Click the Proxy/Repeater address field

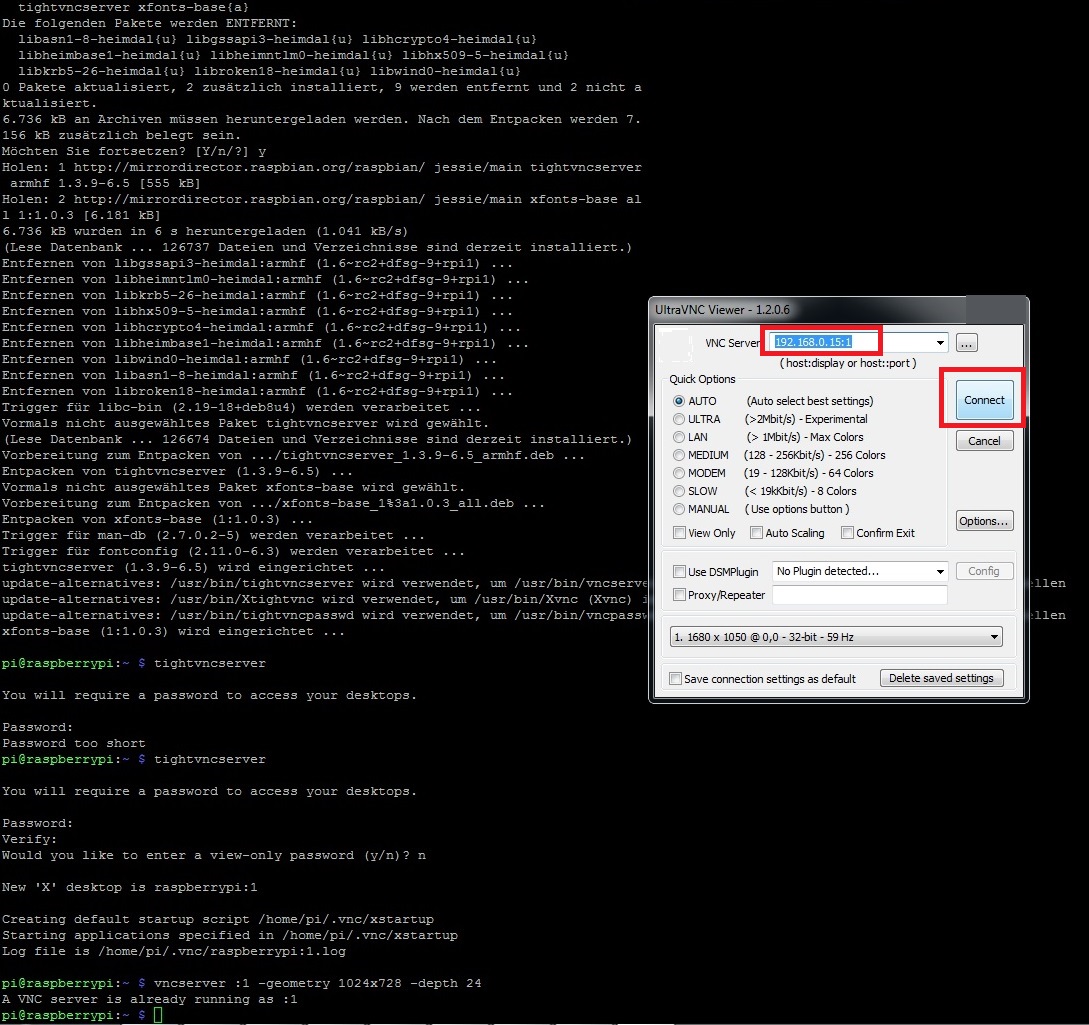[860, 594]
